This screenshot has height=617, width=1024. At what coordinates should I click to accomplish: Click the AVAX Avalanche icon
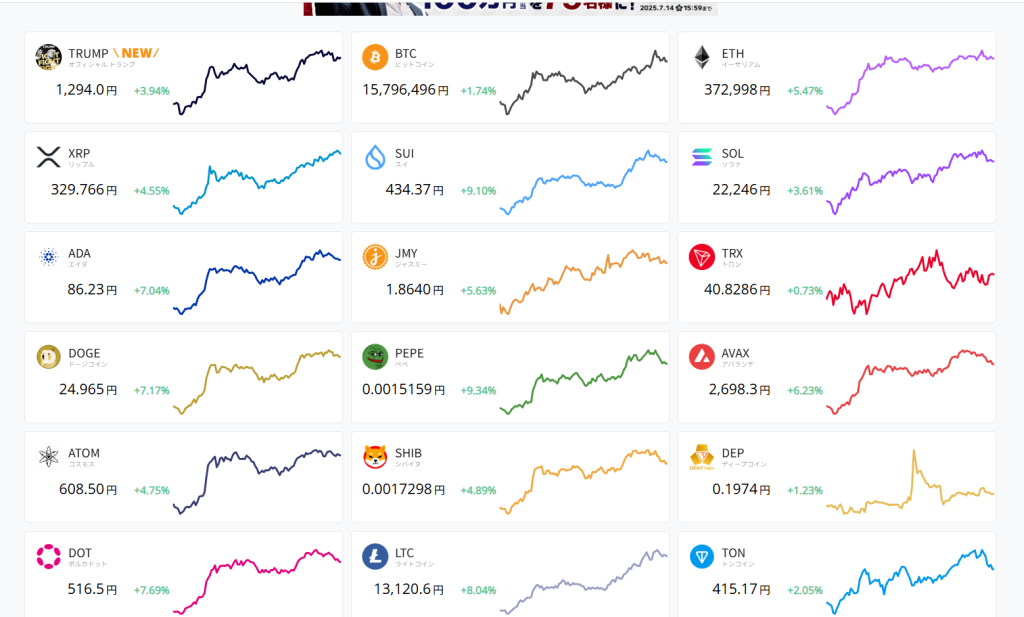click(702, 357)
